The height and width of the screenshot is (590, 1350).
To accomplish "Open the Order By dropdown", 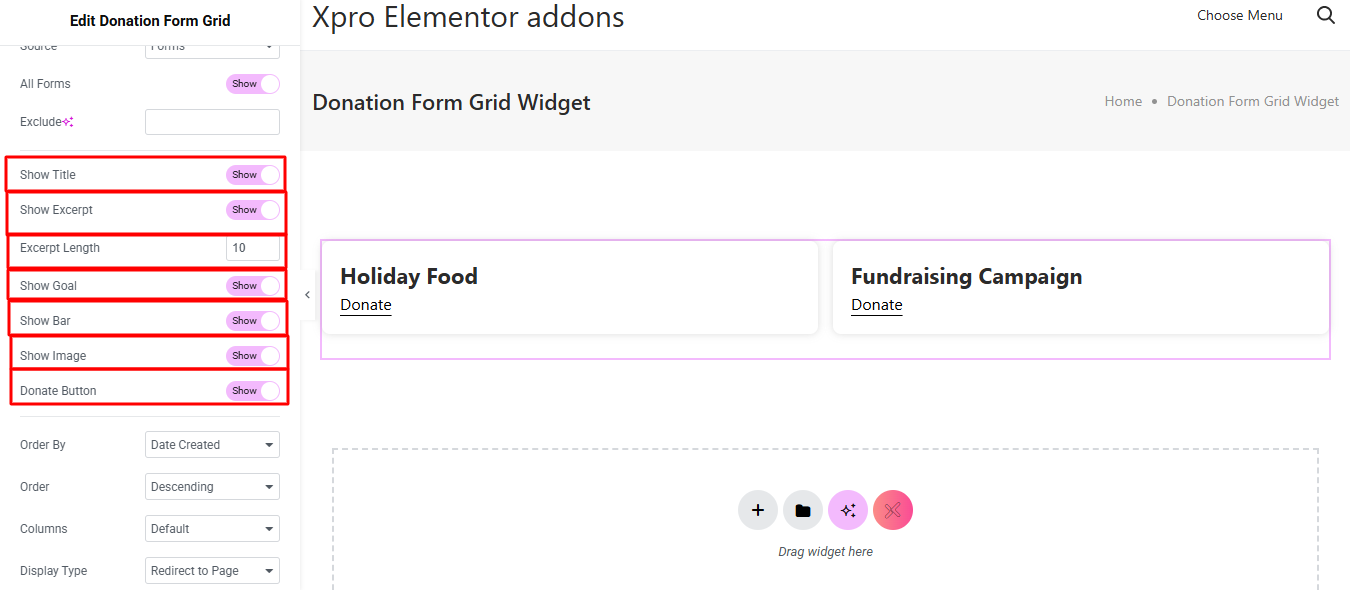I will (212, 445).
